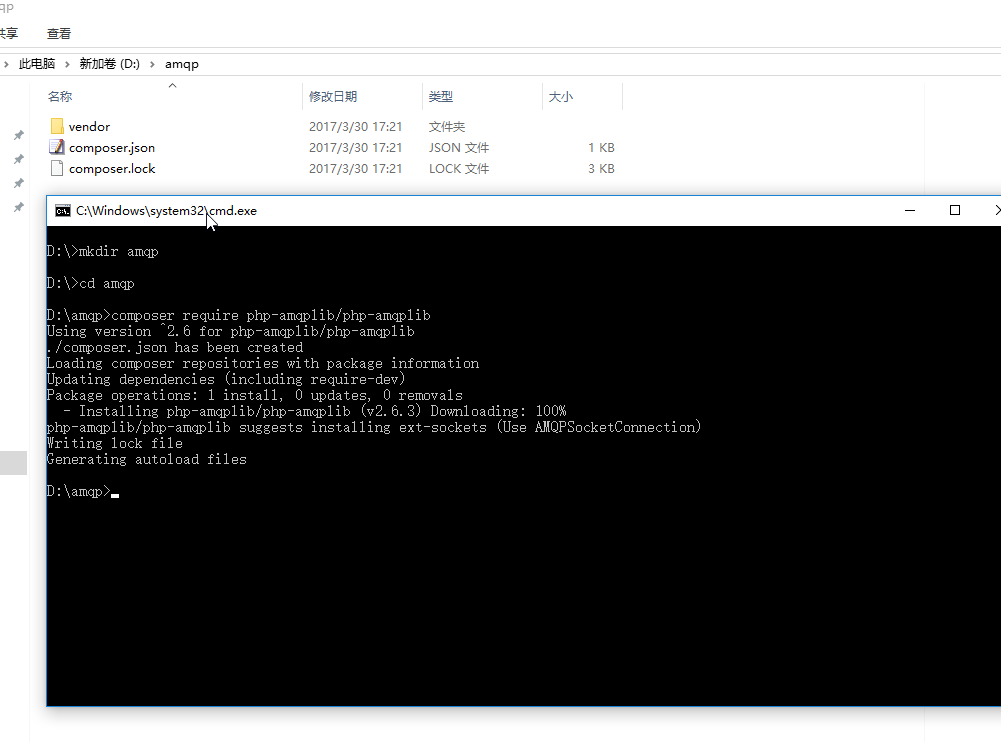Toggle sort arrow above 名称 column
This screenshot has height=742, width=1001.
pyautogui.click(x=172, y=85)
